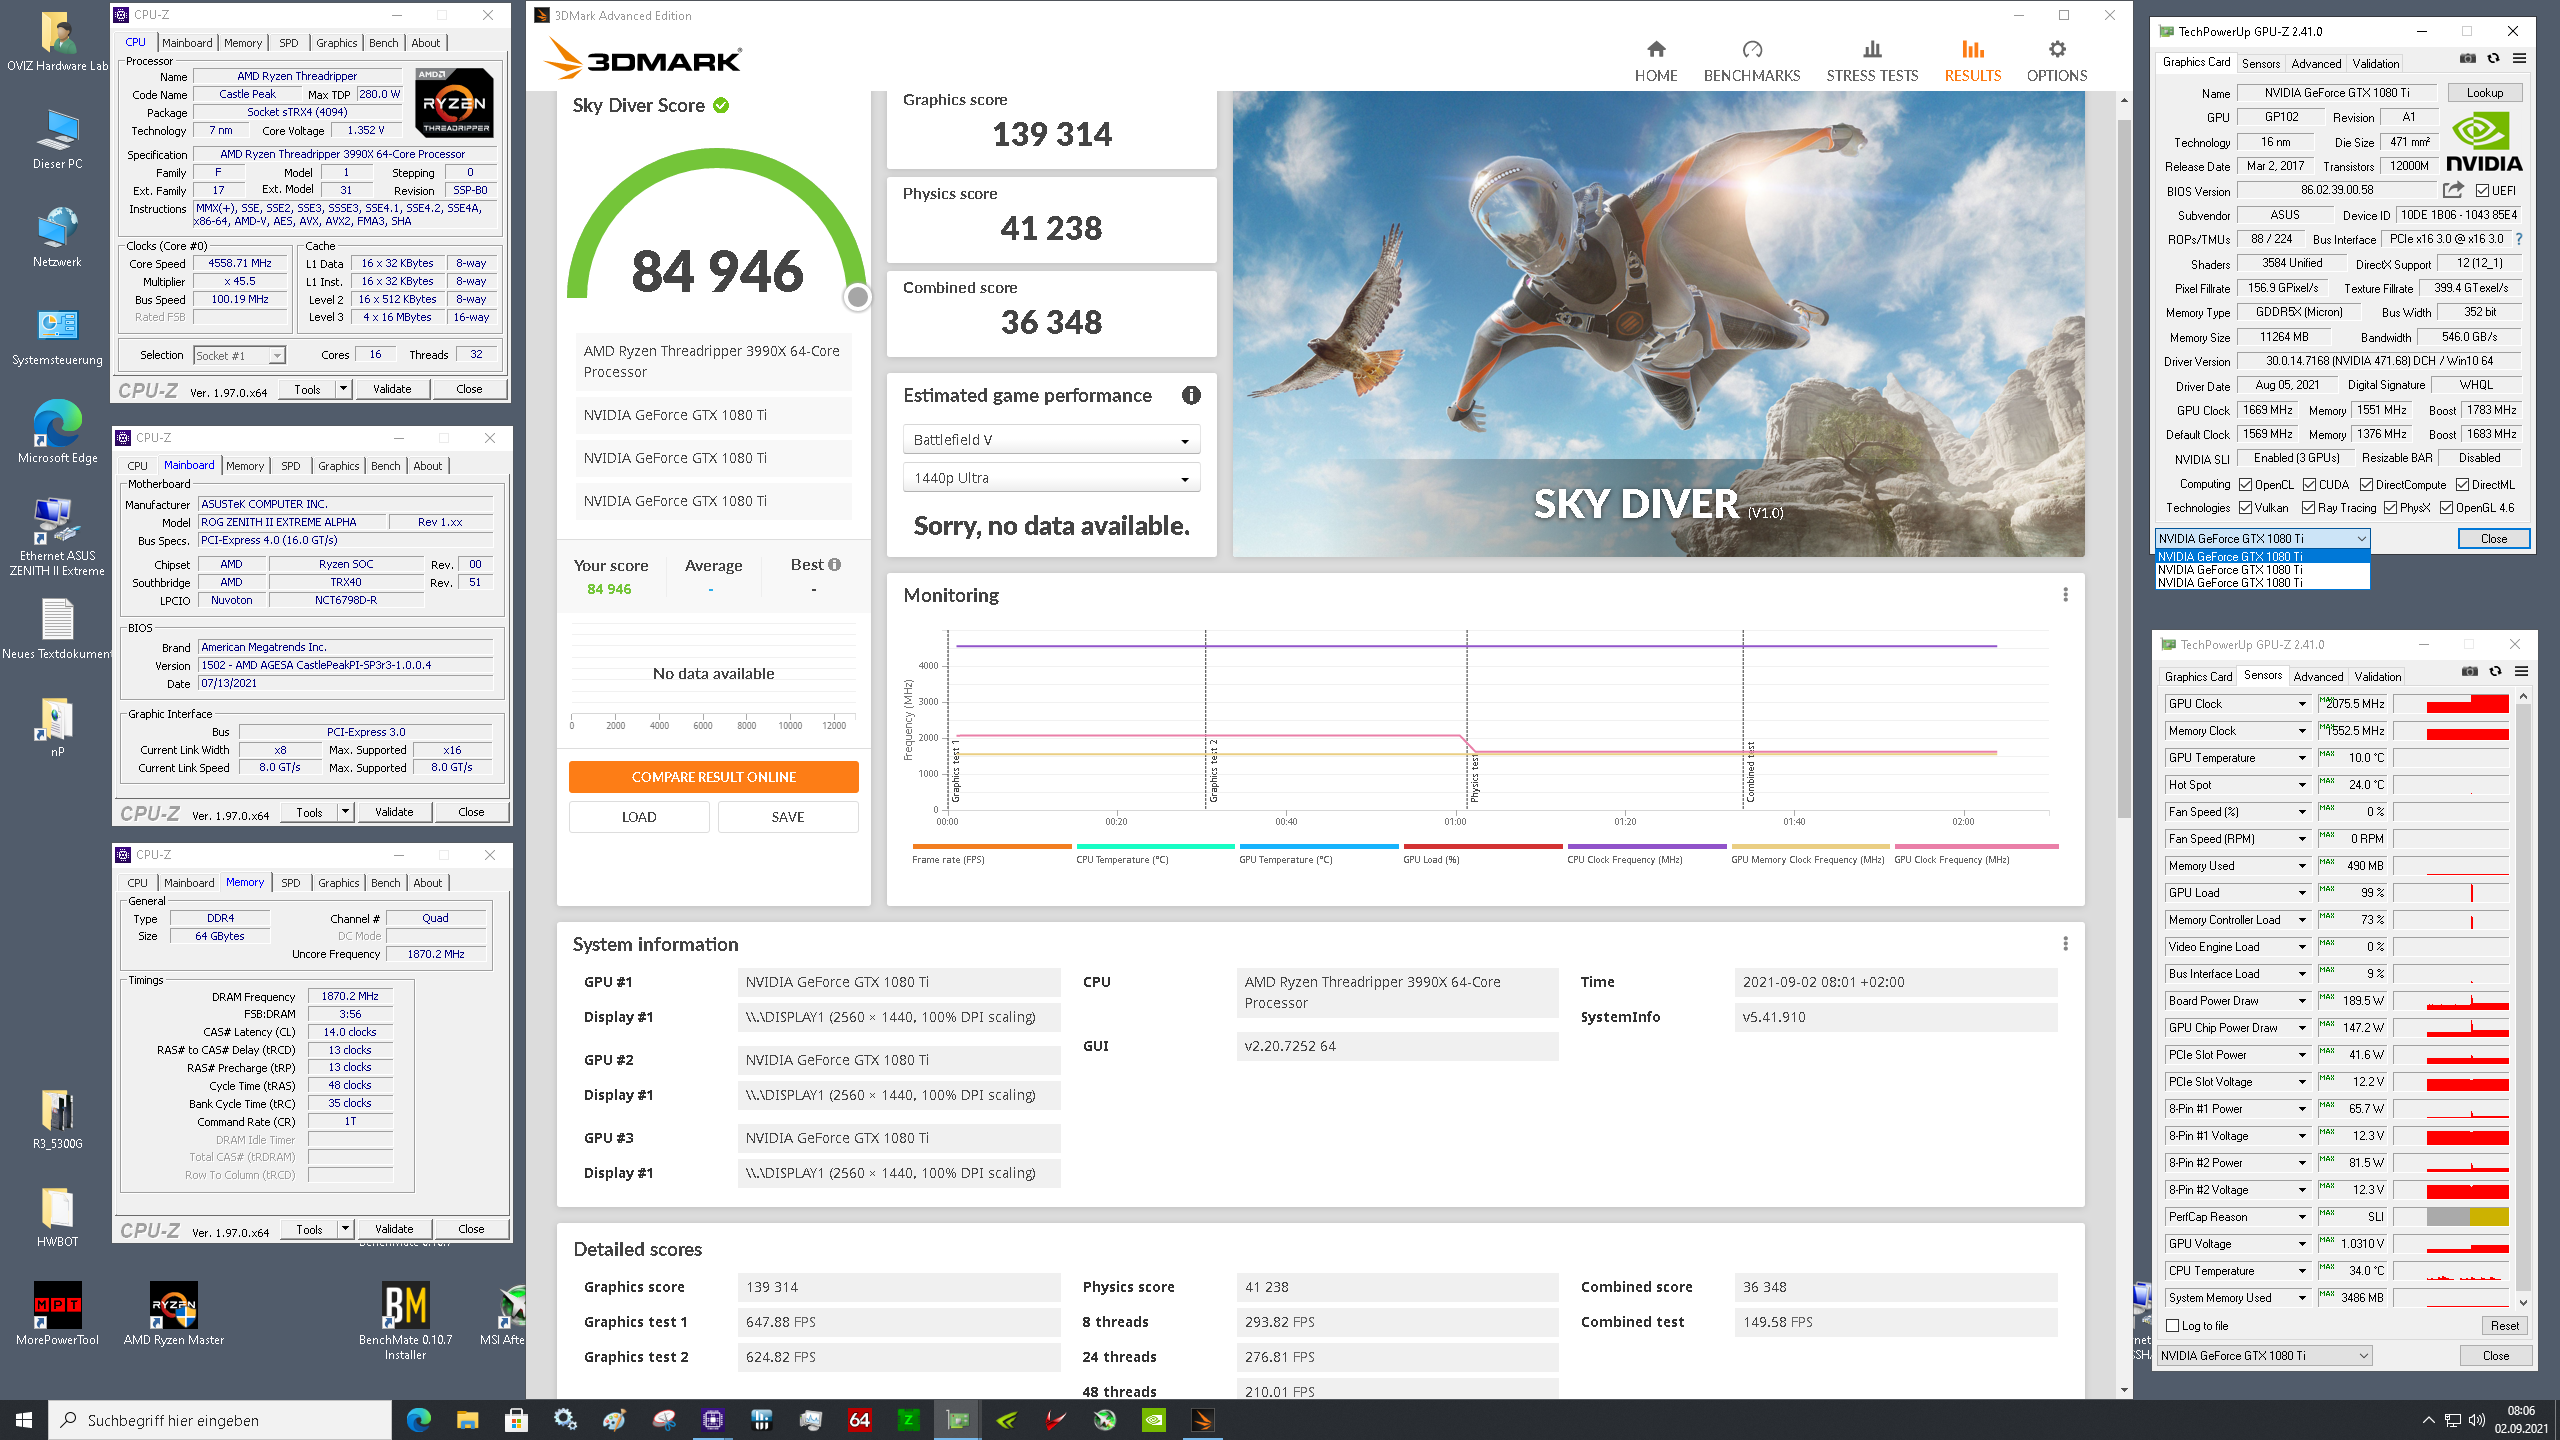Image resolution: width=2560 pixels, height=1440 pixels.
Task: Click score gauge knob on Sky Diver dial
Action: click(857, 297)
